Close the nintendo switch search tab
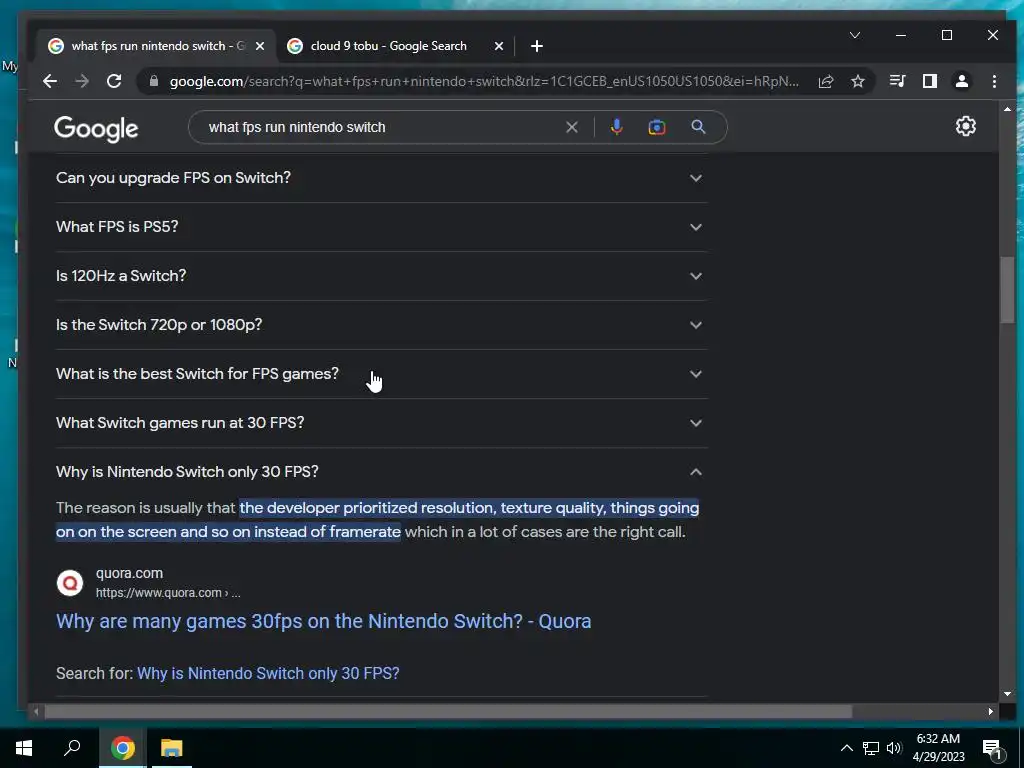This screenshot has height=768, width=1024. tap(260, 46)
